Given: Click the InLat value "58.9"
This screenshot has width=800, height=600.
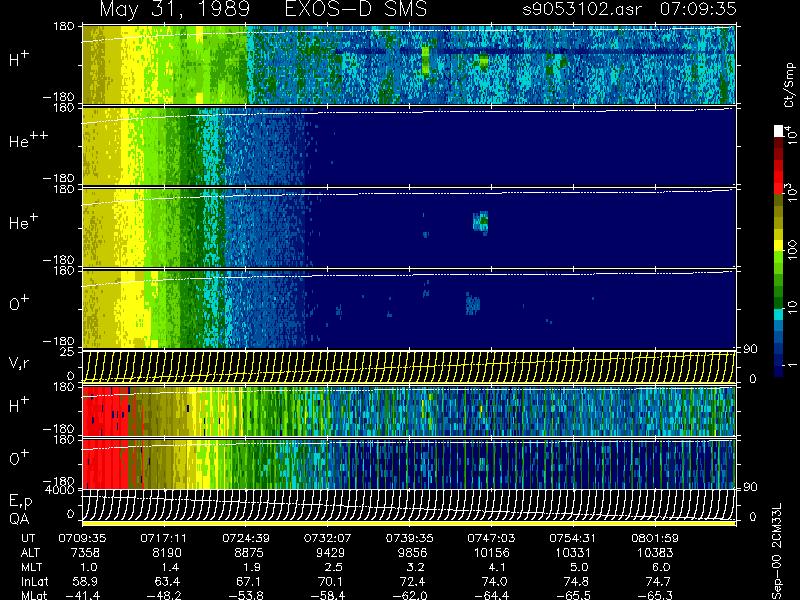Looking at the screenshot, I should tap(86, 582).
